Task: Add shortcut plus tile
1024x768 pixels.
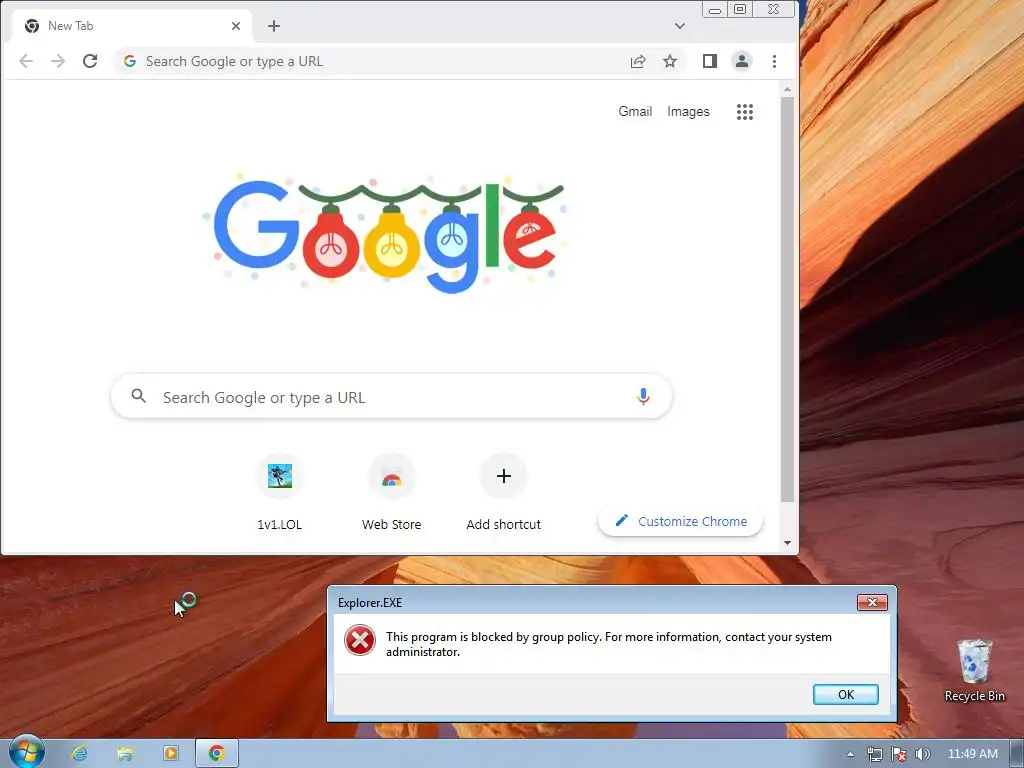Action: (504, 492)
